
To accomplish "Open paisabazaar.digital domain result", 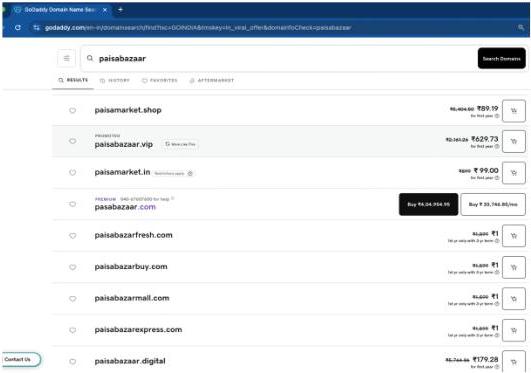I will (x=130, y=361).
